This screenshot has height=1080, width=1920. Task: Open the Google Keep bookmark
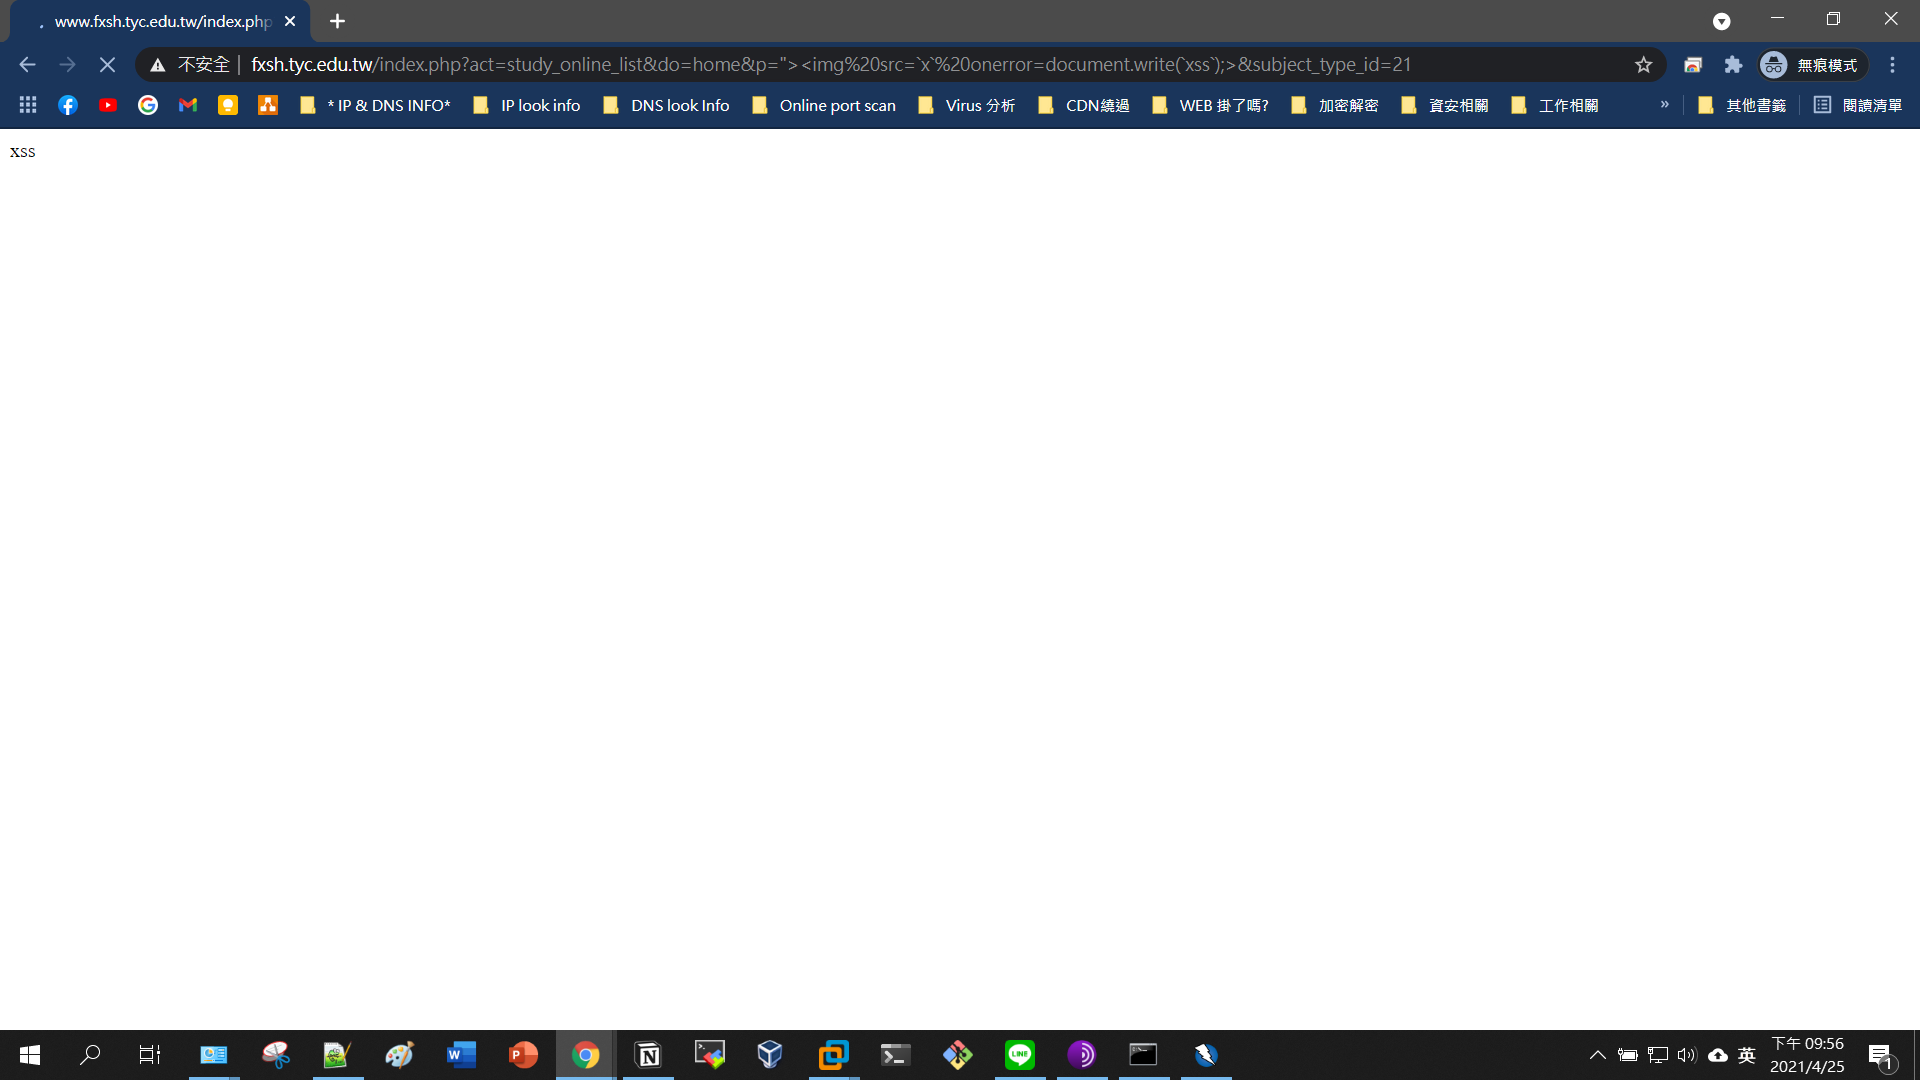click(x=228, y=105)
